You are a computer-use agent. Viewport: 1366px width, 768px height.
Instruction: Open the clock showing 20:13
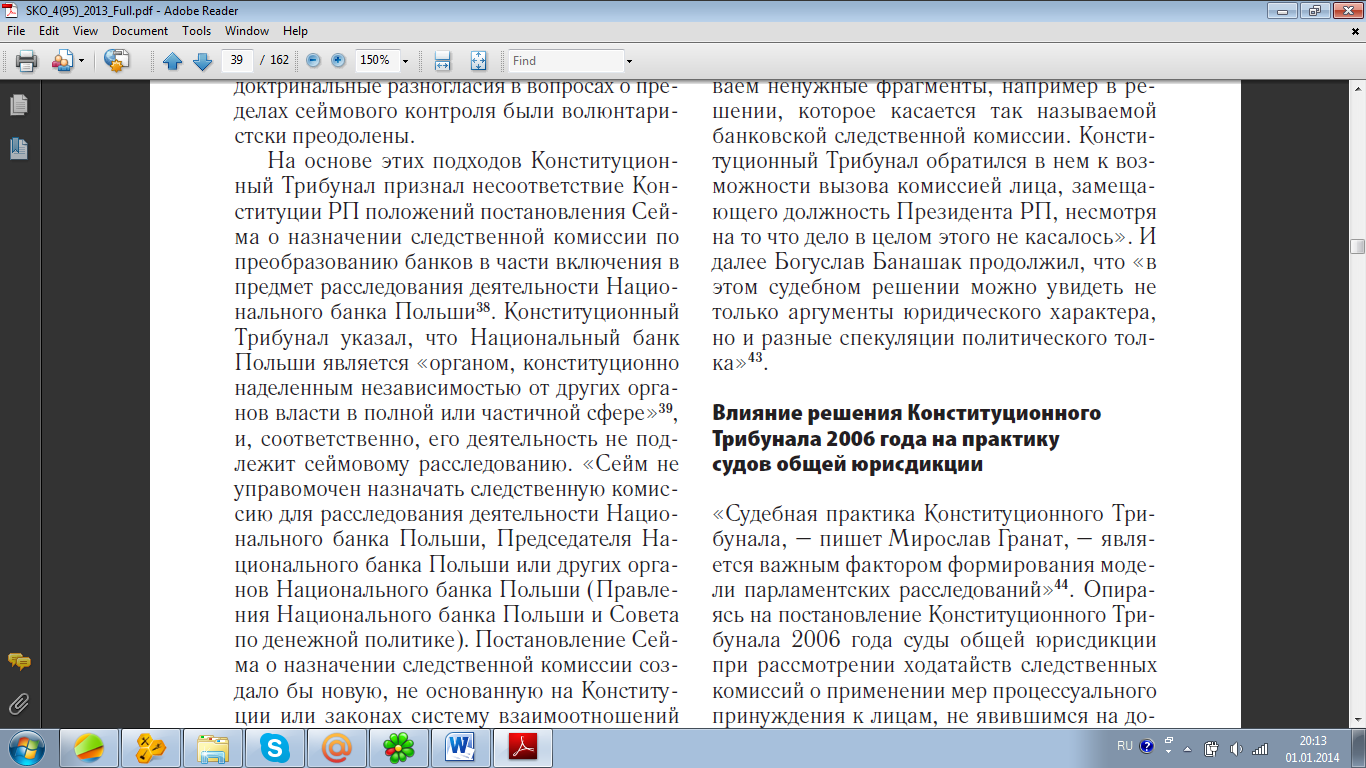tap(1312, 748)
